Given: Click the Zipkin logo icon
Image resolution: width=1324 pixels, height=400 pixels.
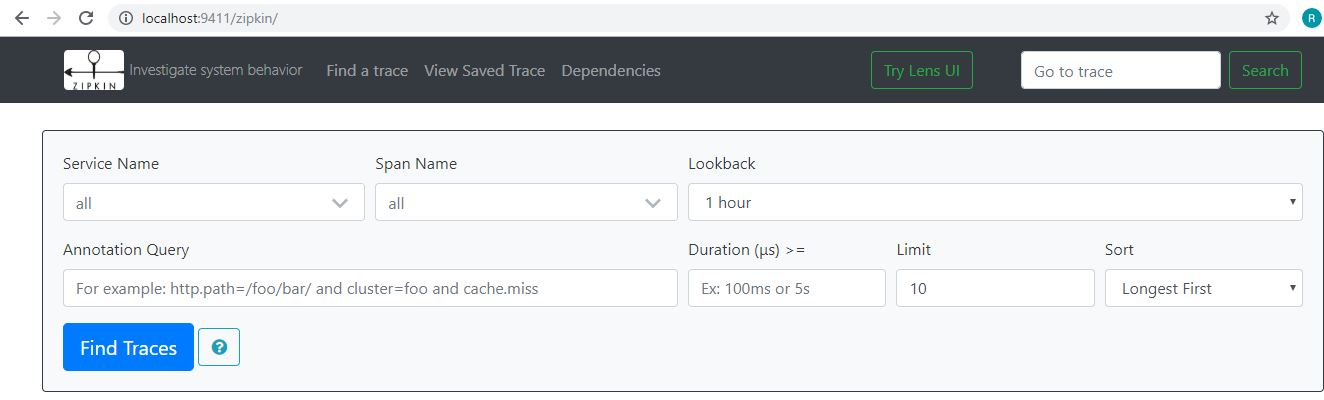Looking at the screenshot, I should coord(94,70).
